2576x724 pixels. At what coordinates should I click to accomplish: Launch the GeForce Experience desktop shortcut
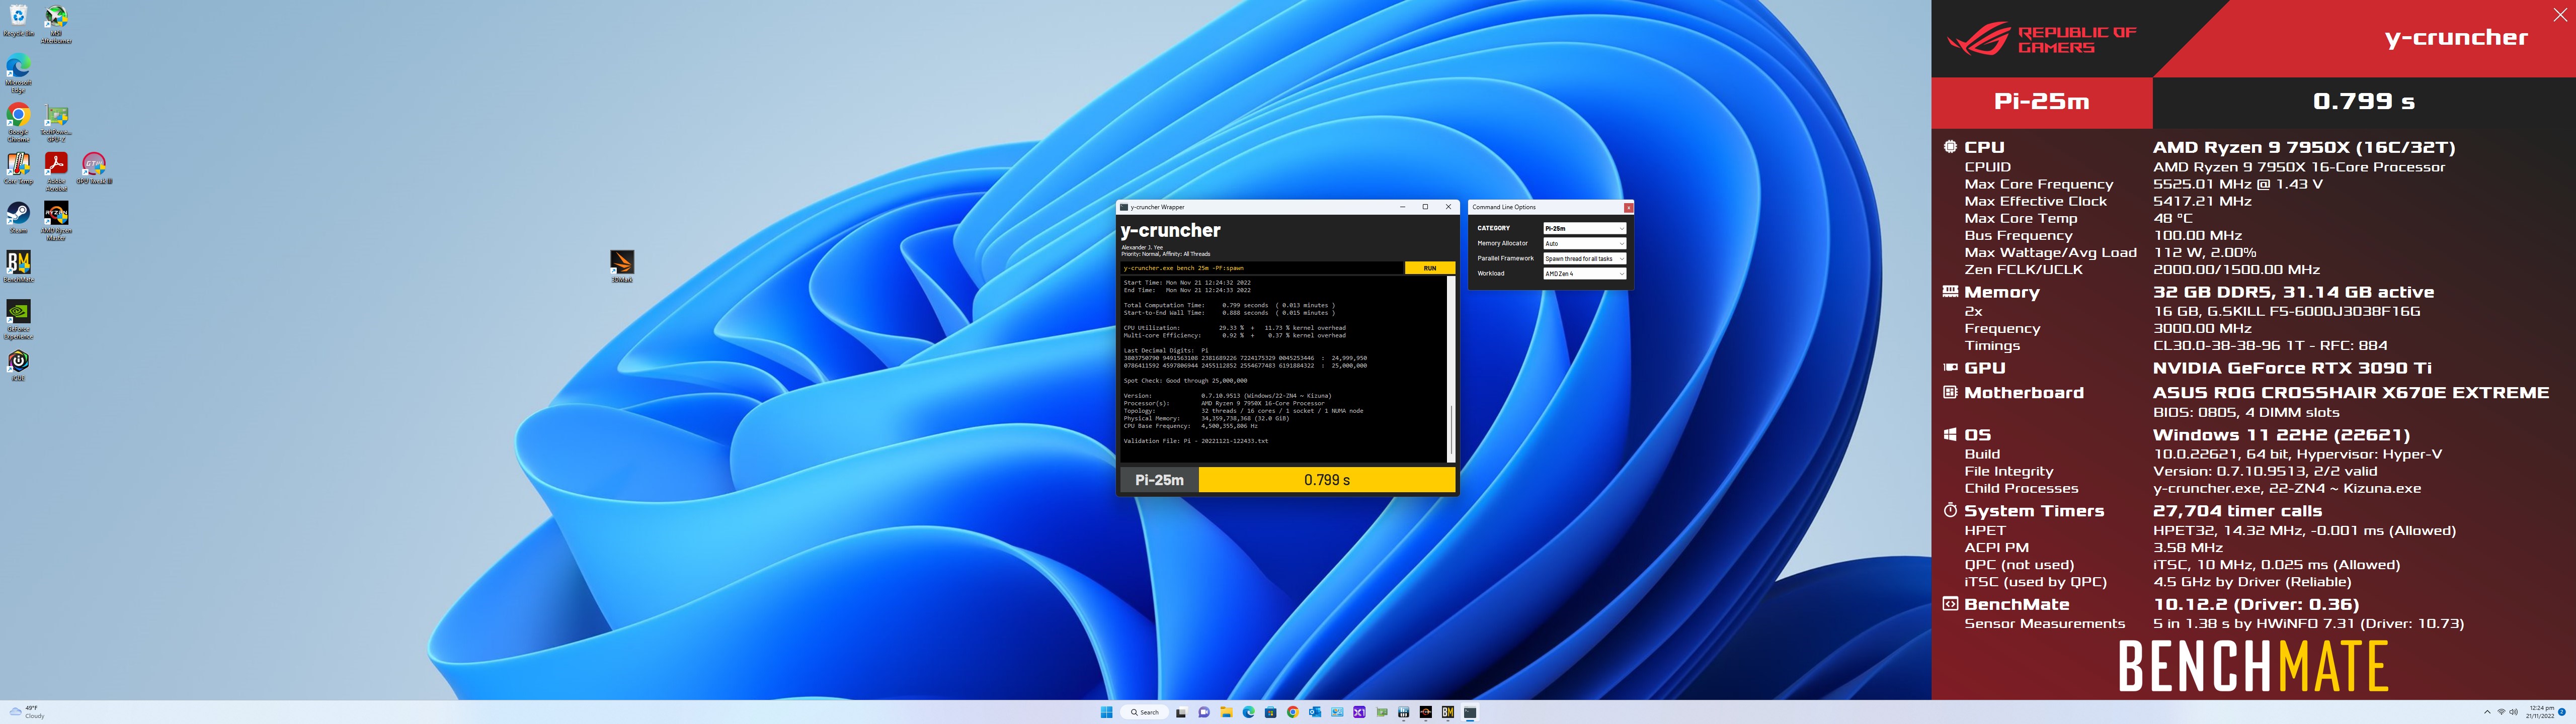pyautogui.click(x=18, y=319)
